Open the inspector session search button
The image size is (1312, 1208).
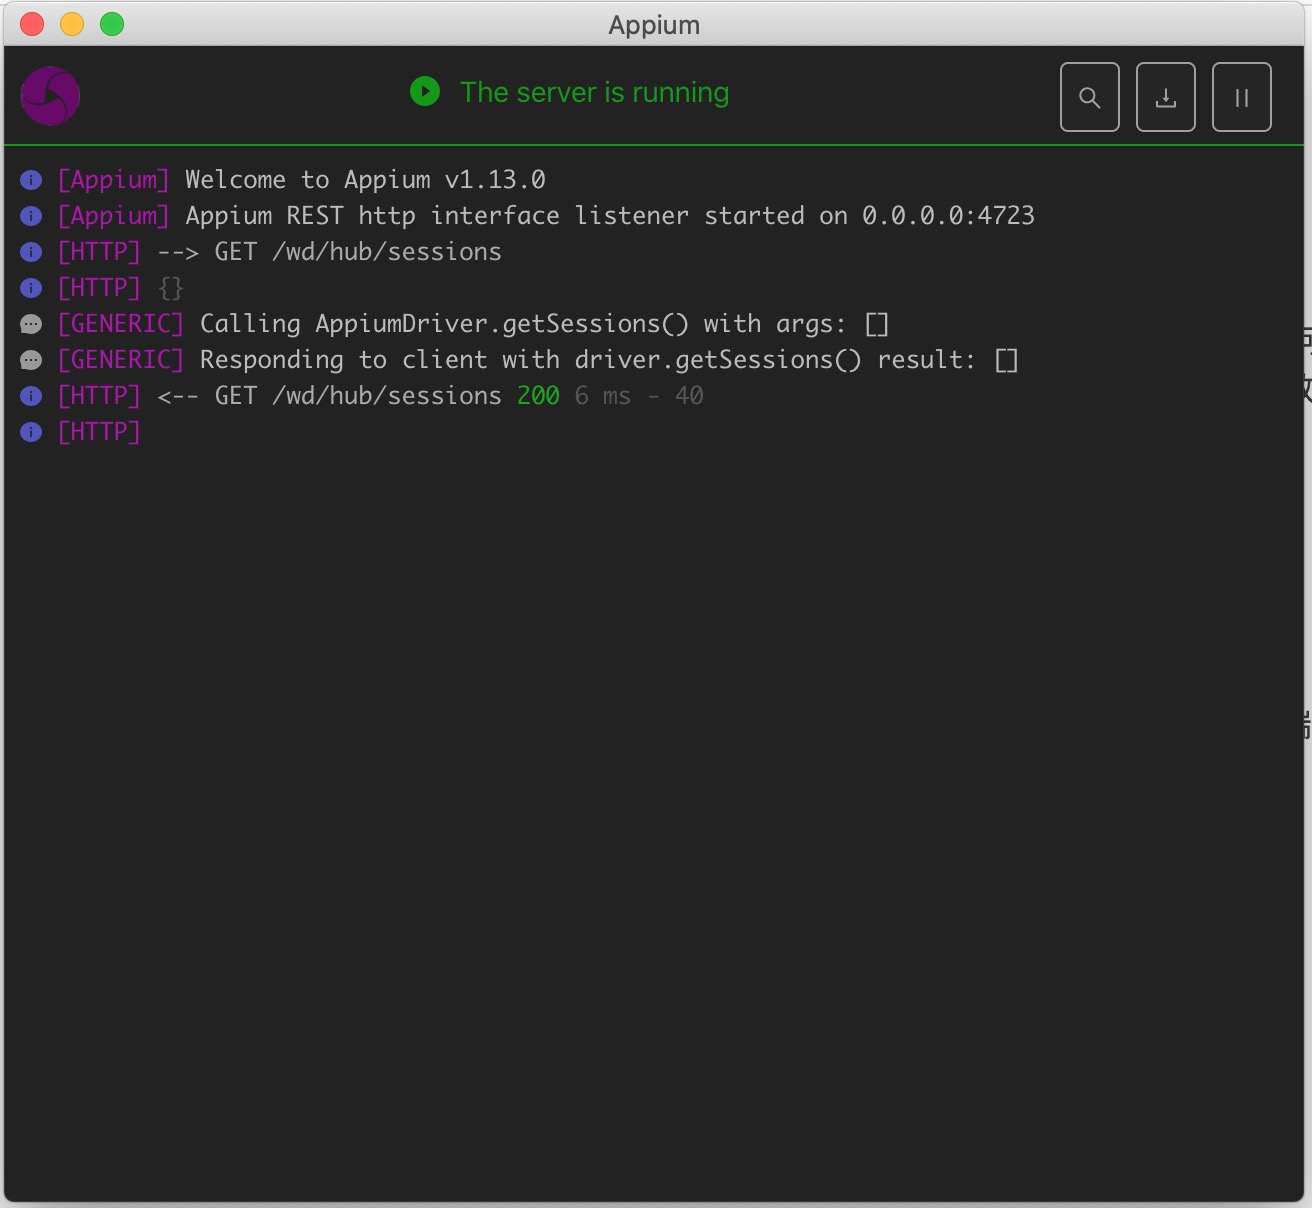point(1089,97)
